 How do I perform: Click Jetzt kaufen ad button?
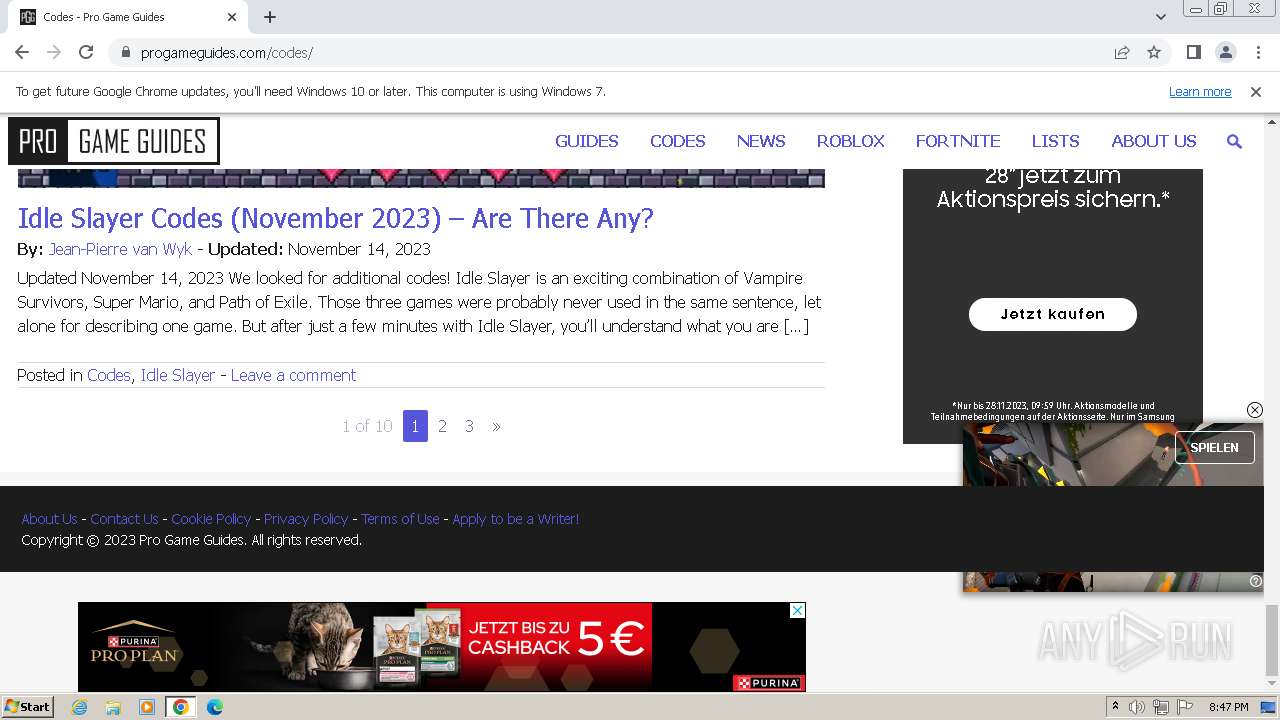coord(1053,314)
